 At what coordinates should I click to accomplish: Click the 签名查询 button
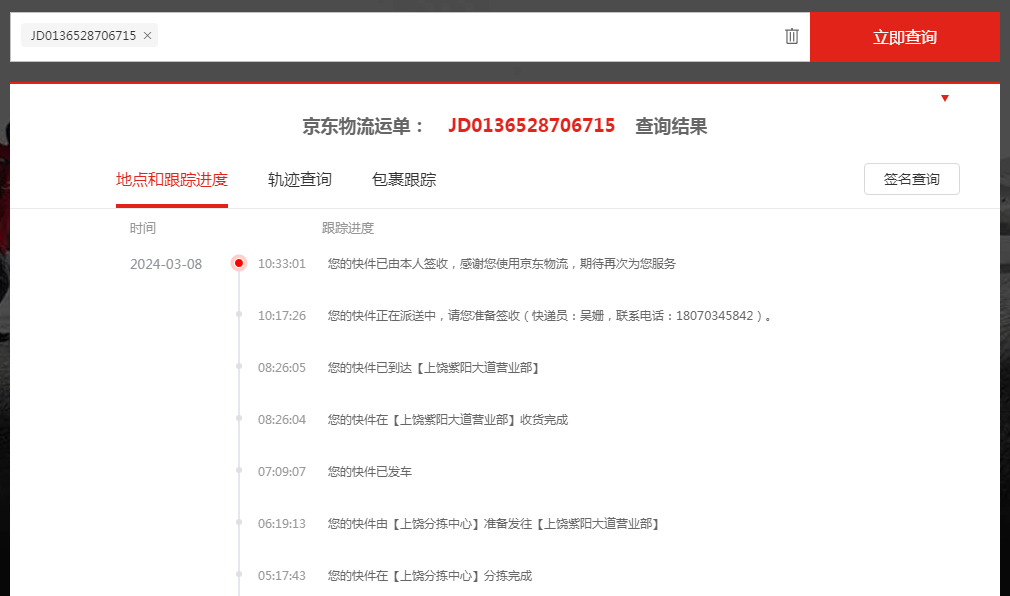click(x=911, y=179)
